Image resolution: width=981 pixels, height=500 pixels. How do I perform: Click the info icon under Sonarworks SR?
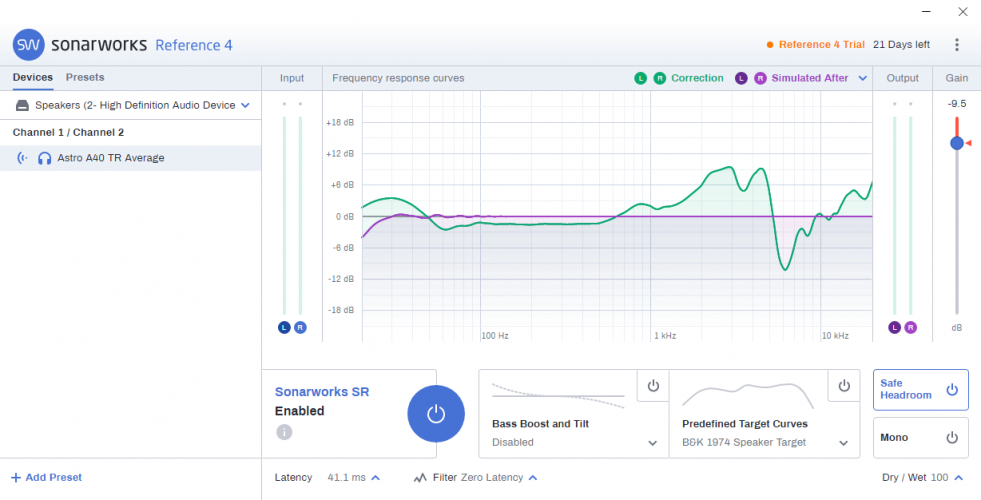[284, 432]
